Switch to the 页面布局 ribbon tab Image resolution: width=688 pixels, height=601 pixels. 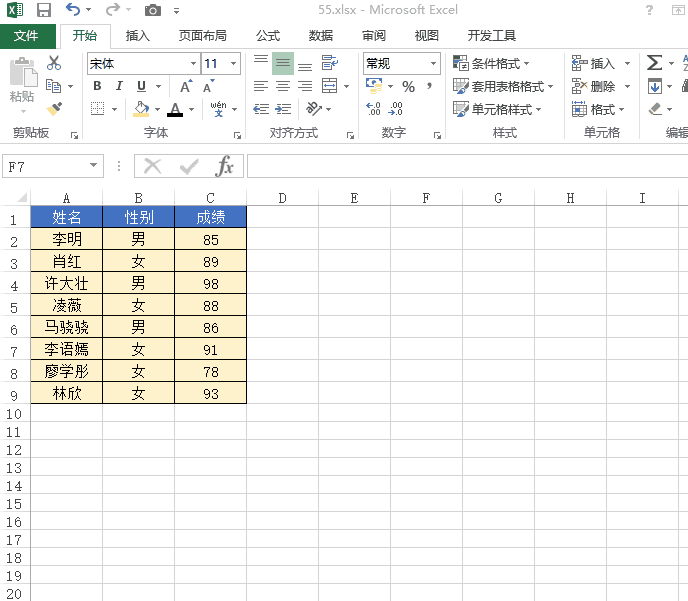202,36
